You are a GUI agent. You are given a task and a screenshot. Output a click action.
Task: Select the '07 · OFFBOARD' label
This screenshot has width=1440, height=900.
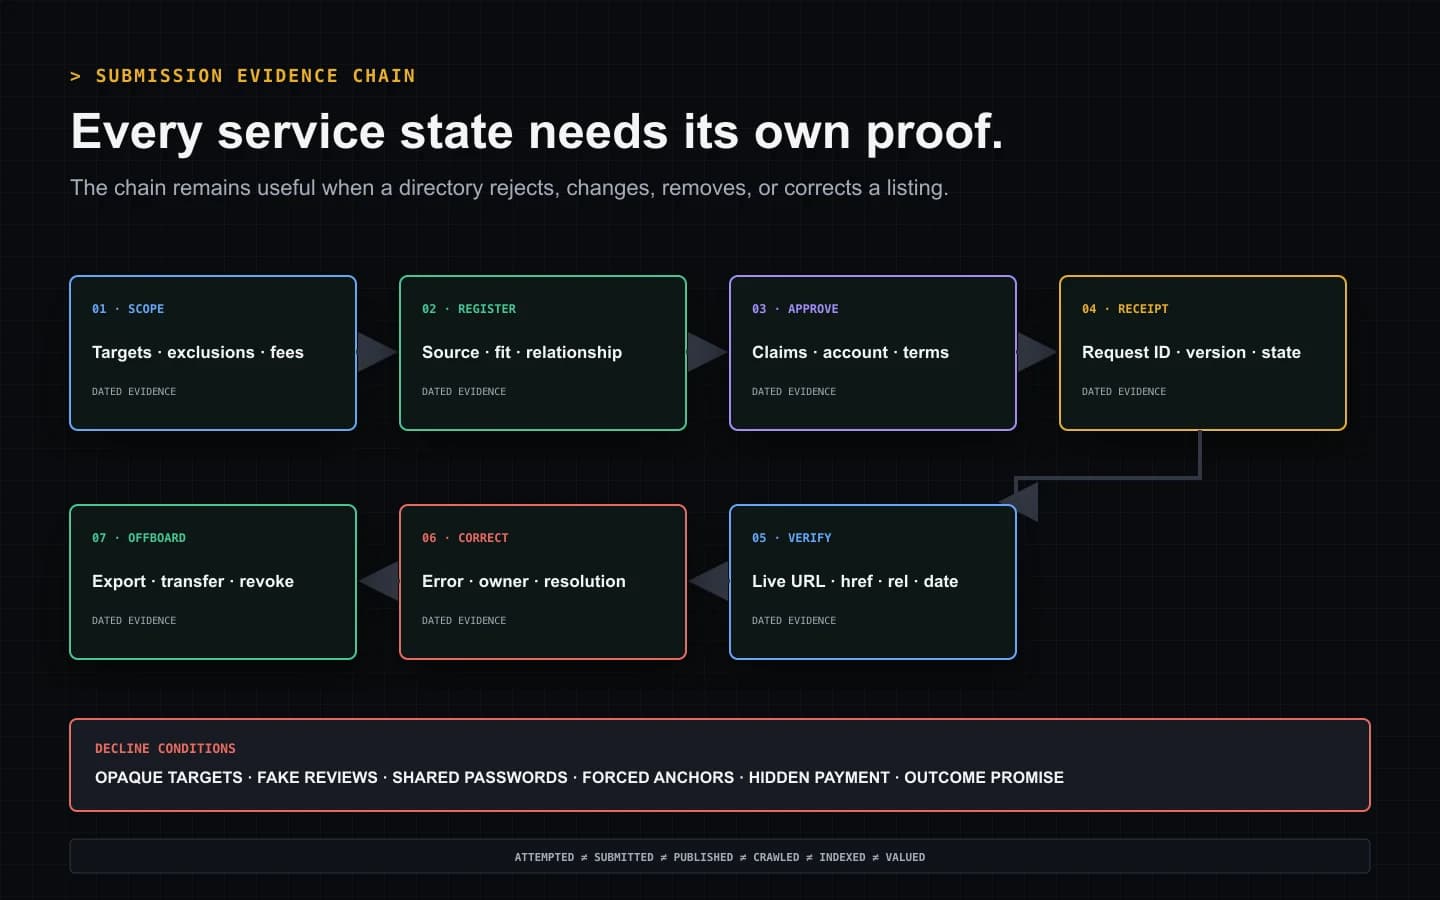click(x=139, y=538)
